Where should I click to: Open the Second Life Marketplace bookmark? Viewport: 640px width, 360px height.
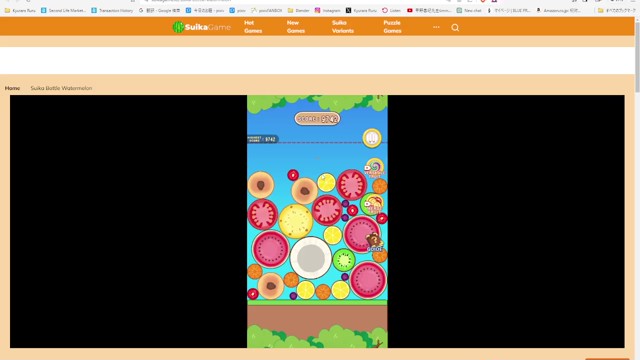pyautogui.click(x=63, y=10)
